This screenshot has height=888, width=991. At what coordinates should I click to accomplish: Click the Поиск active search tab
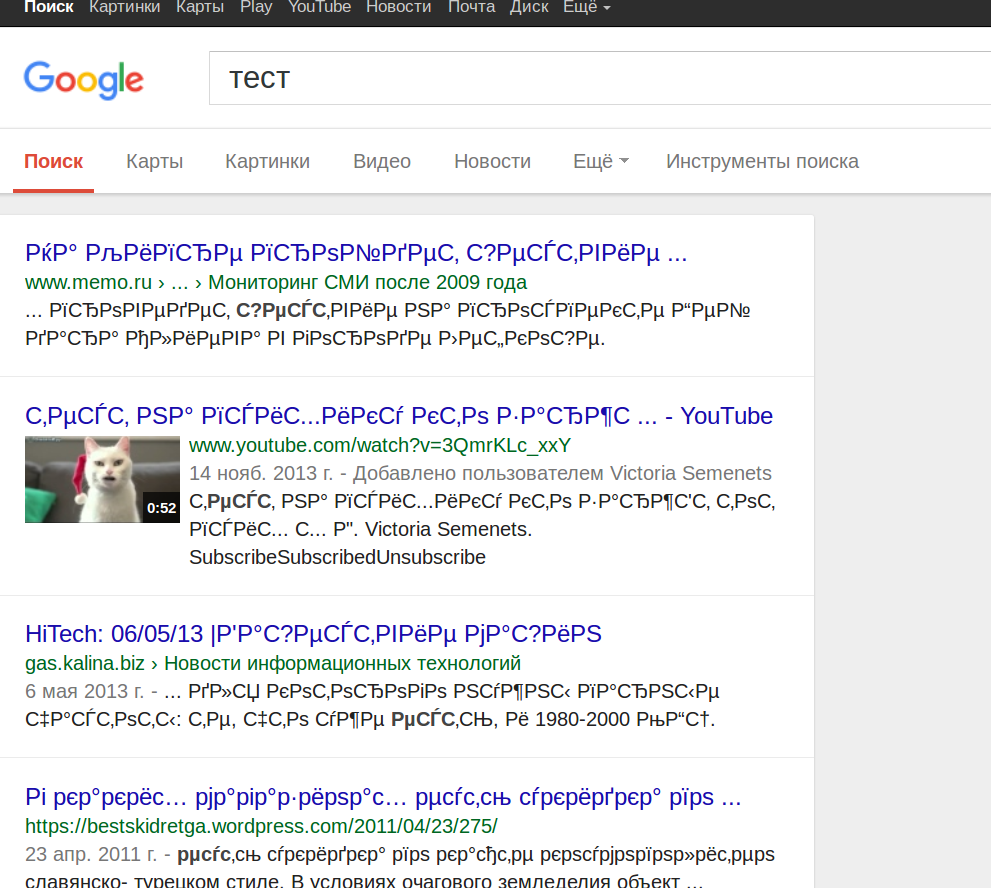click(x=54, y=161)
